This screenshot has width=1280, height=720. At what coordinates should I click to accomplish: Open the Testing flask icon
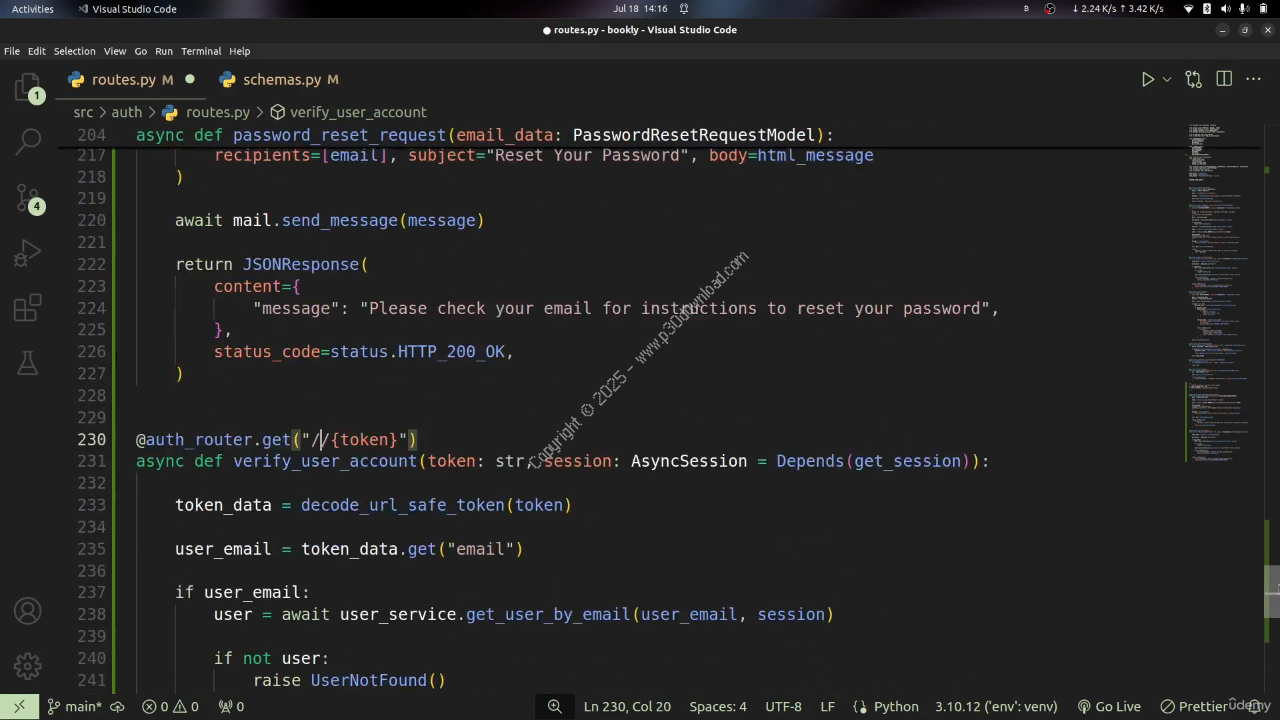pyautogui.click(x=28, y=363)
